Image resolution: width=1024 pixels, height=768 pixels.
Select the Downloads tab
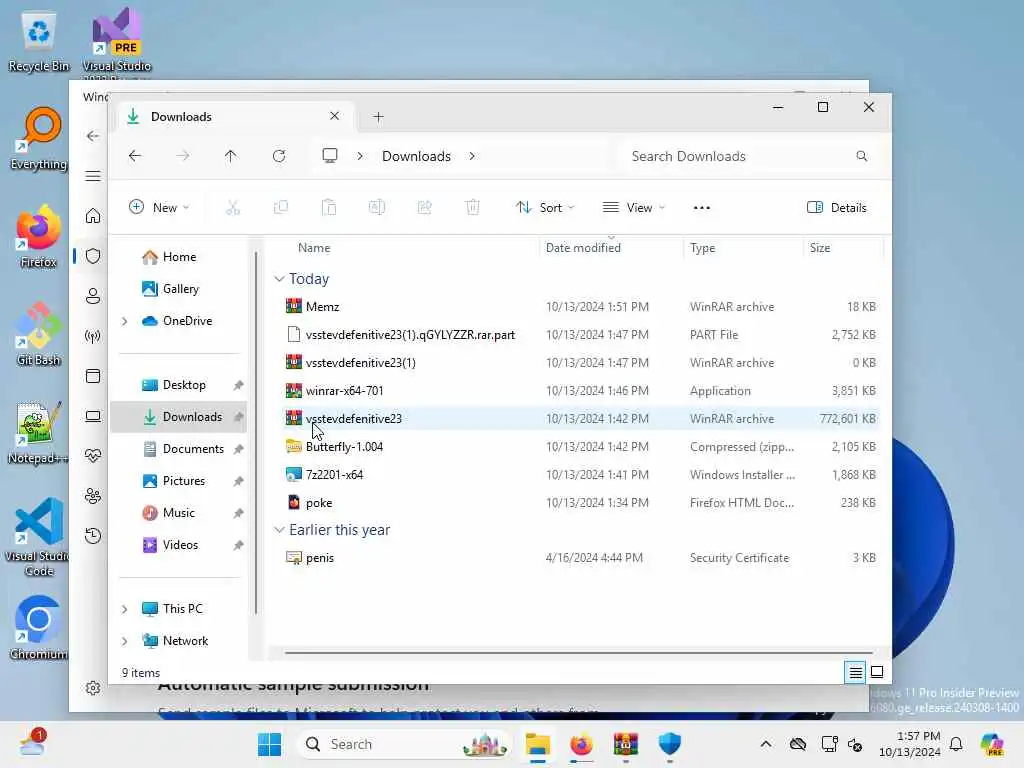click(x=235, y=117)
